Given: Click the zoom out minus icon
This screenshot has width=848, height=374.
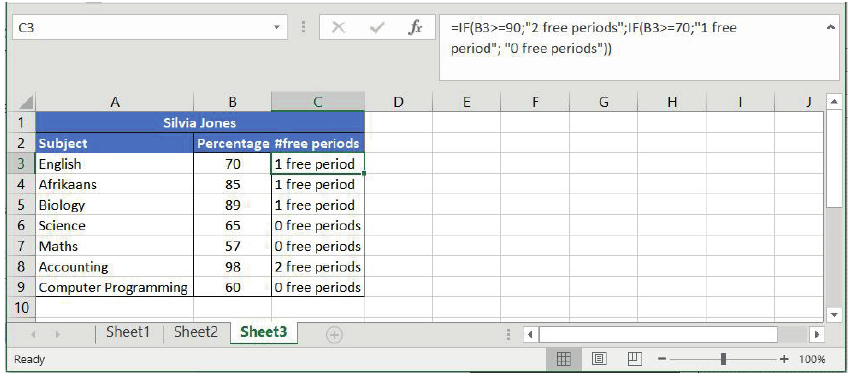Looking at the screenshot, I should pos(663,359).
